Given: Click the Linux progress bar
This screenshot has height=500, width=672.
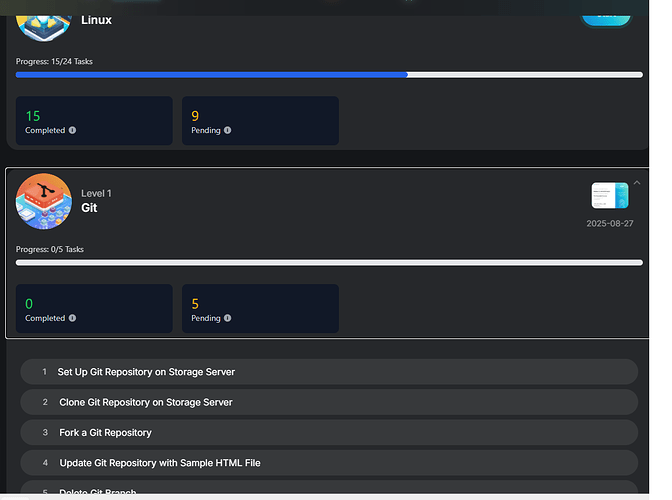Looking at the screenshot, I should pos(329,75).
